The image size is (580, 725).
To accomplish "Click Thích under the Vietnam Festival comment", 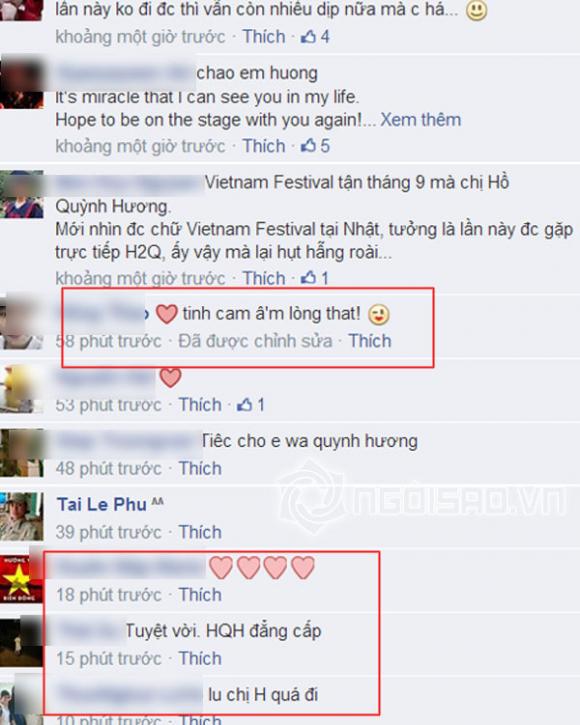I will 264,278.
